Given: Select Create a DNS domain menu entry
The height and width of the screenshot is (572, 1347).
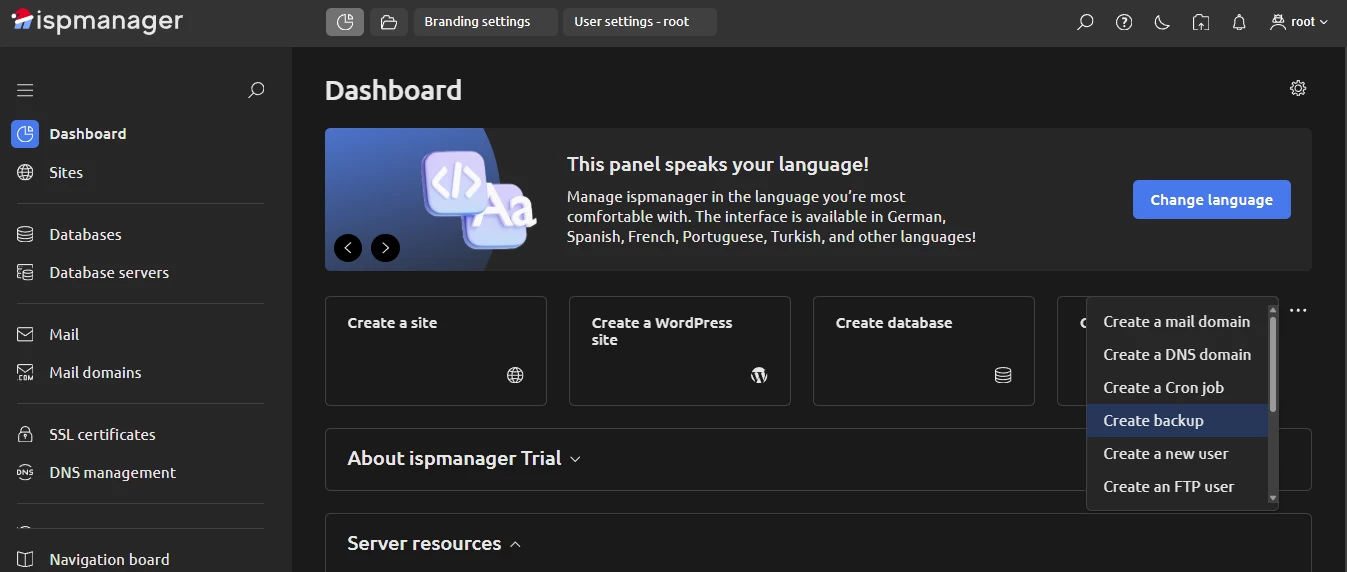Looking at the screenshot, I should coord(1177,355).
